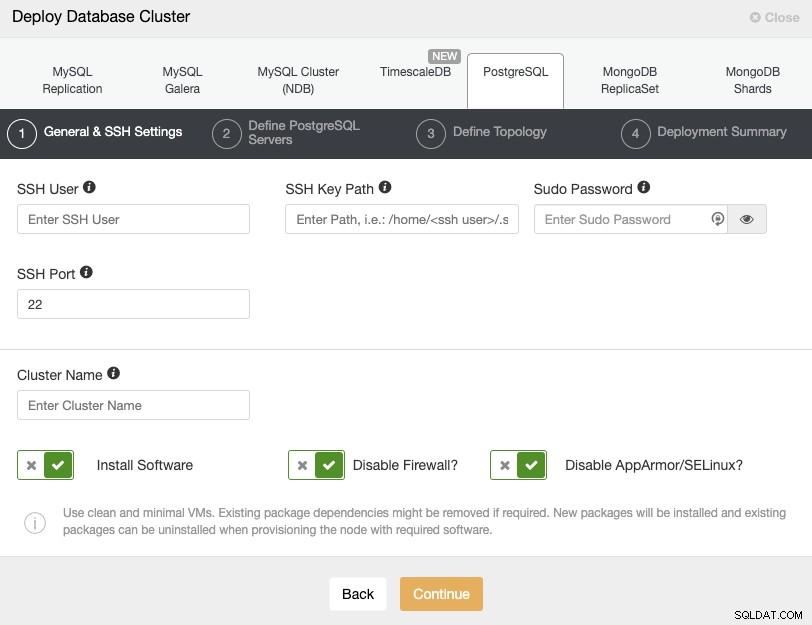Focus the SSH User input field
Image resolution: width=812 pixels, height=625 pixels.
pos(133,219)
